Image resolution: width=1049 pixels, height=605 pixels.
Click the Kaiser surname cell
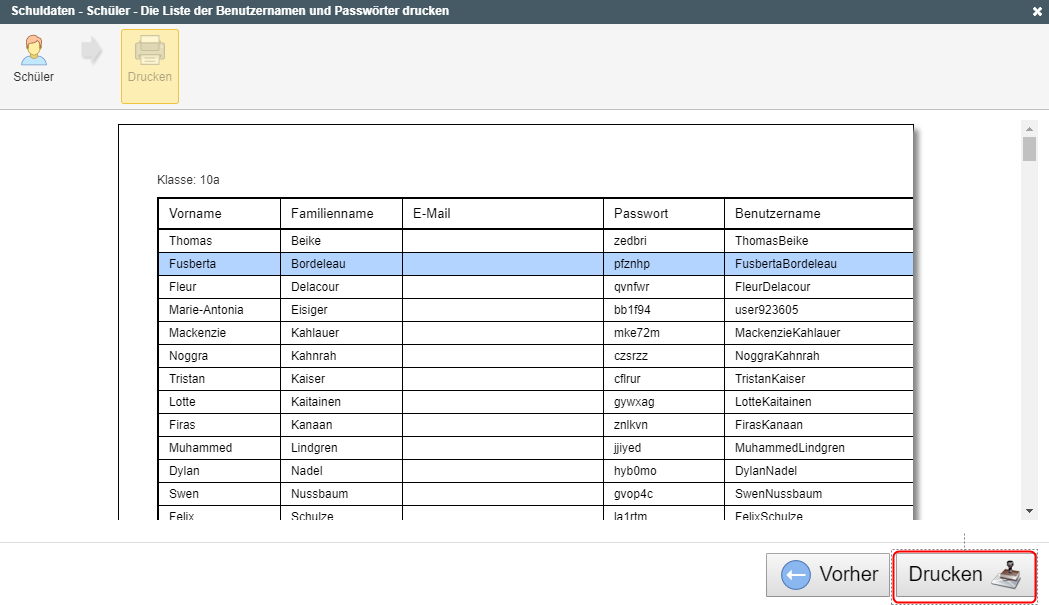[341, 379]
